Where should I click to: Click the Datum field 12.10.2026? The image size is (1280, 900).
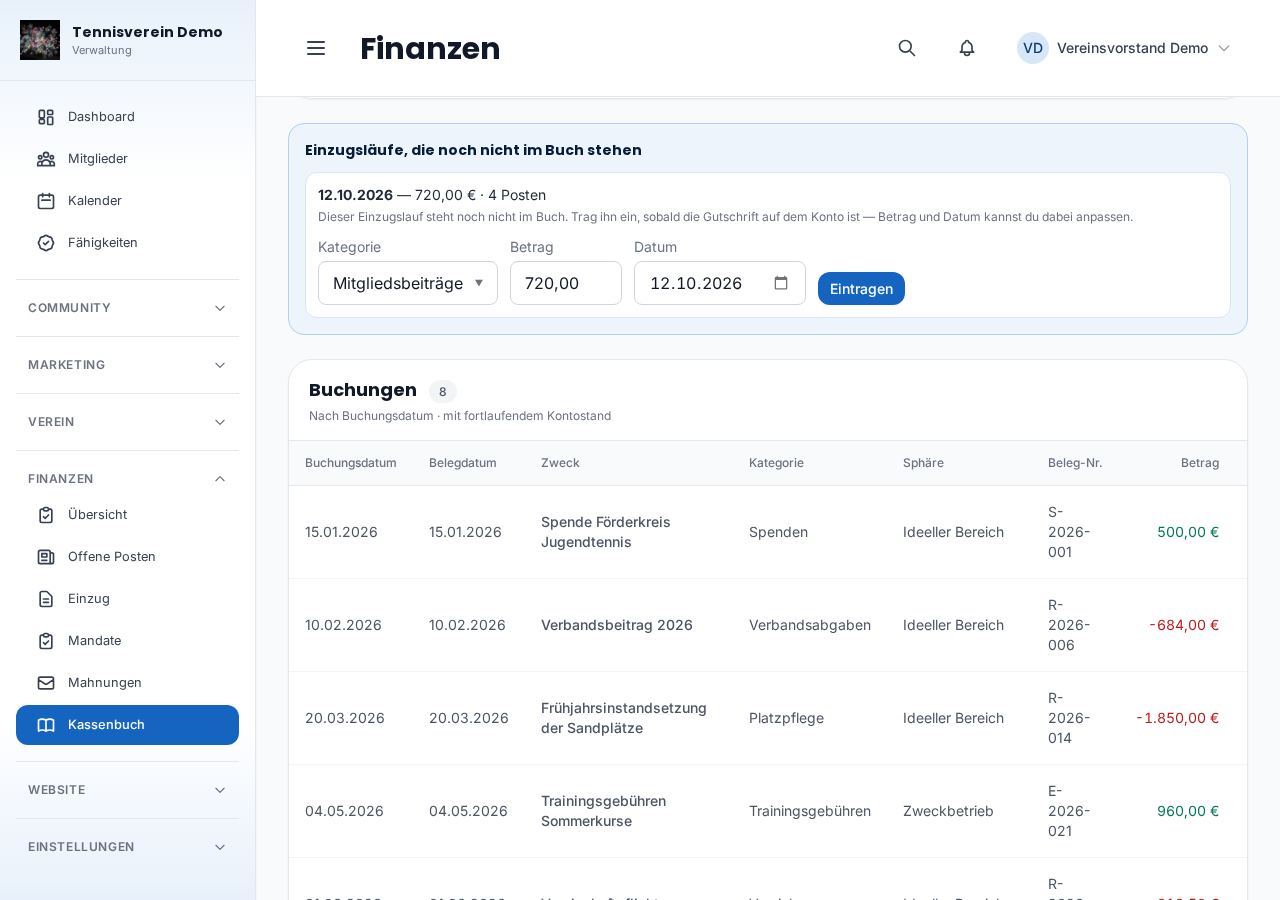(720, 283)
